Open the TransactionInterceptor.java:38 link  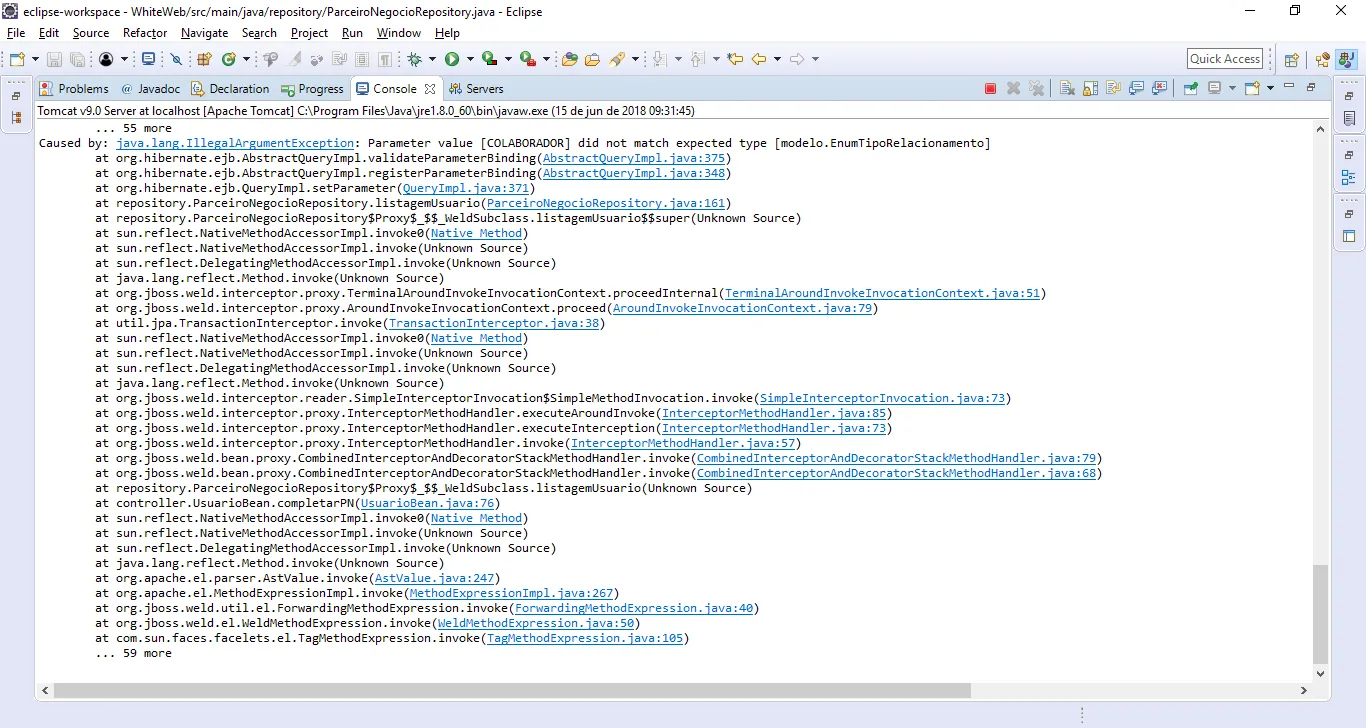(494, 323)
